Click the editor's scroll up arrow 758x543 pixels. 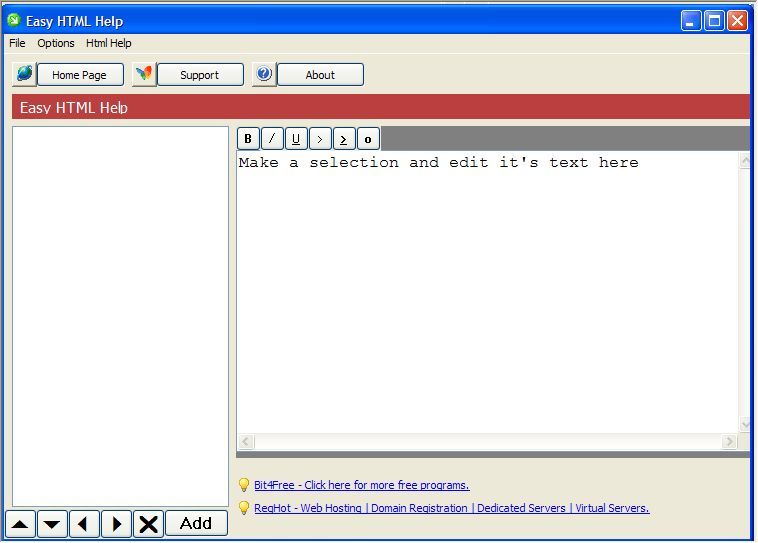744,160
